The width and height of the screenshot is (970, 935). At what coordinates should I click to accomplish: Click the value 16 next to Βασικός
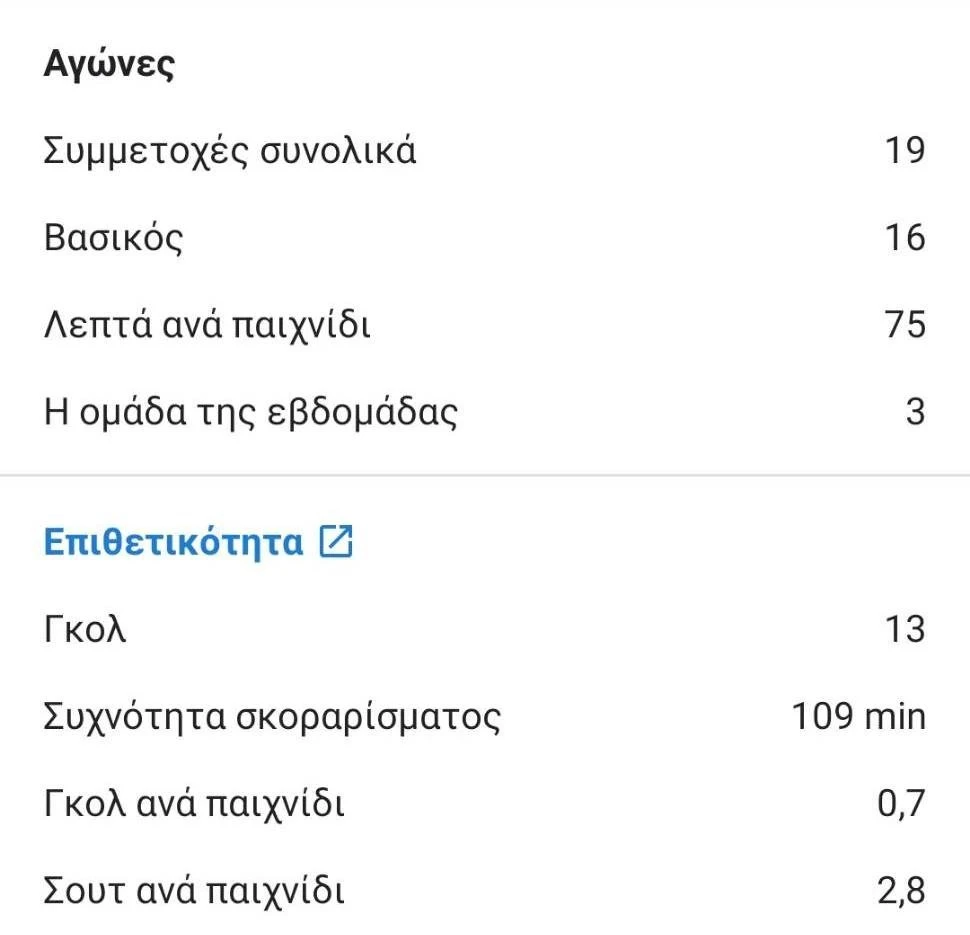909,238
